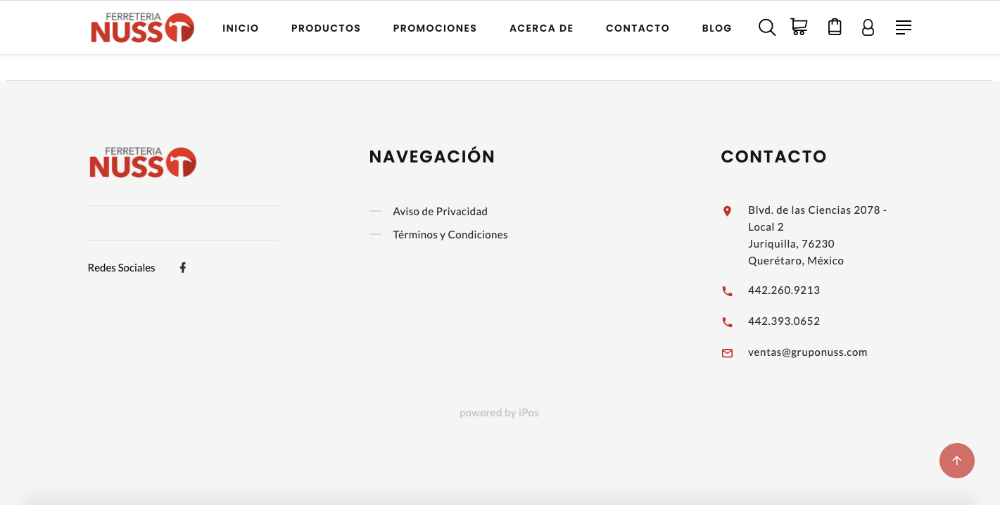This screenshot has height=505, width=1000.
Task: Email ventas@gruponuss.com address link
Action: [x=807, y=352]
